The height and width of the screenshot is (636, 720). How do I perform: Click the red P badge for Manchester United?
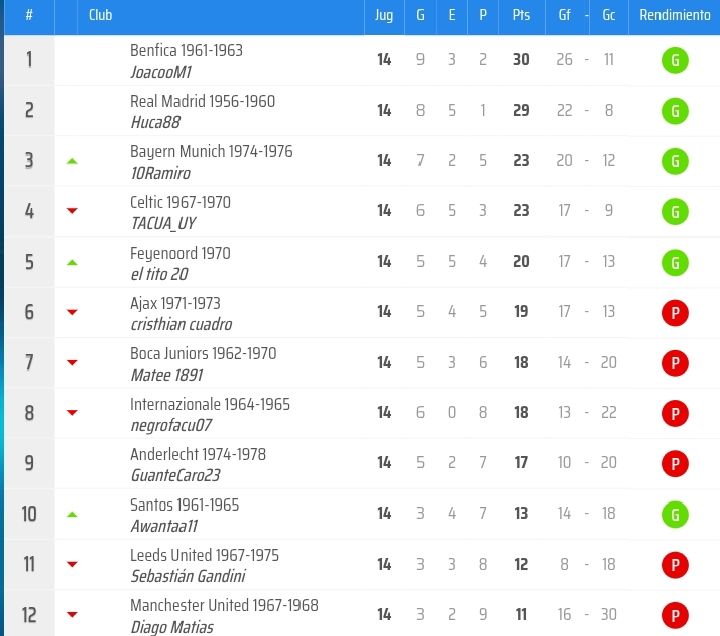[675, 615]
